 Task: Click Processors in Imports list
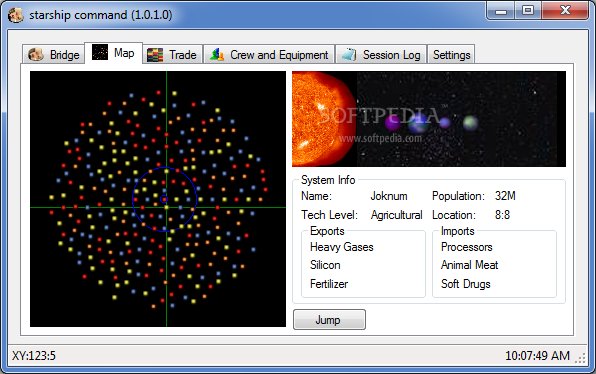coord(466,247)
